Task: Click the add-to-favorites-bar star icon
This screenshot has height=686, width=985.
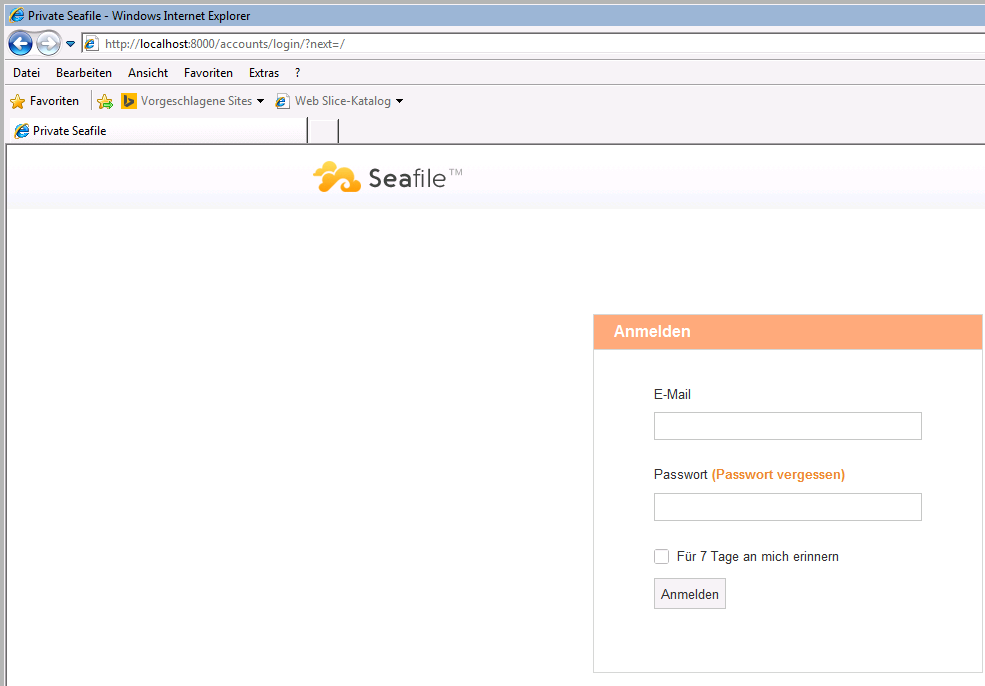Action: [105, 101]
